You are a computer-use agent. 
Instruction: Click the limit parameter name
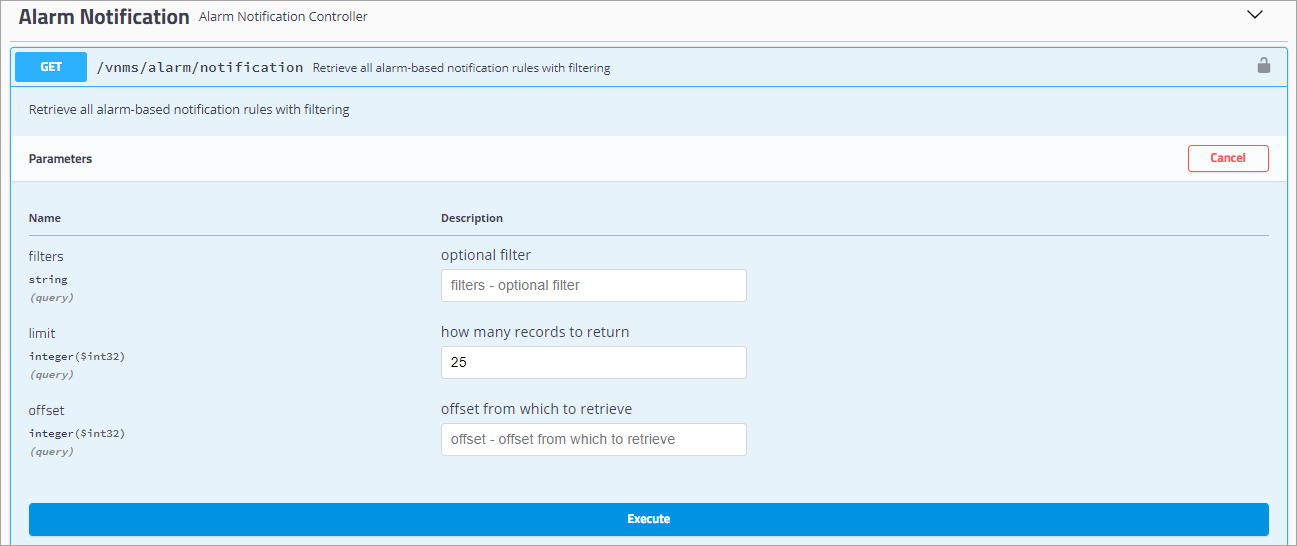click(x=43, y=333)
